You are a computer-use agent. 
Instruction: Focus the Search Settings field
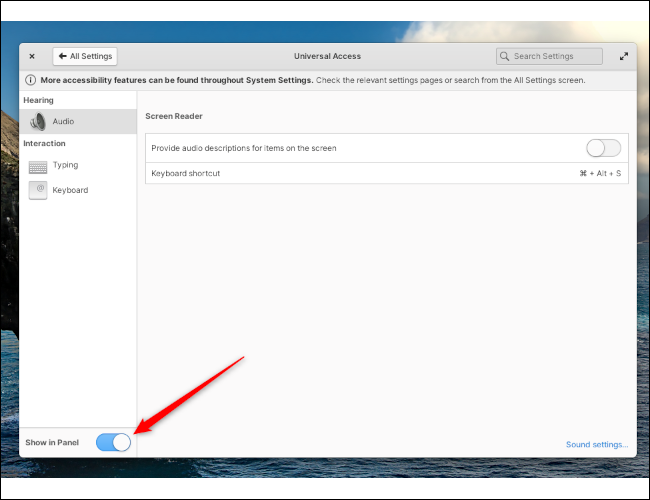555,57
